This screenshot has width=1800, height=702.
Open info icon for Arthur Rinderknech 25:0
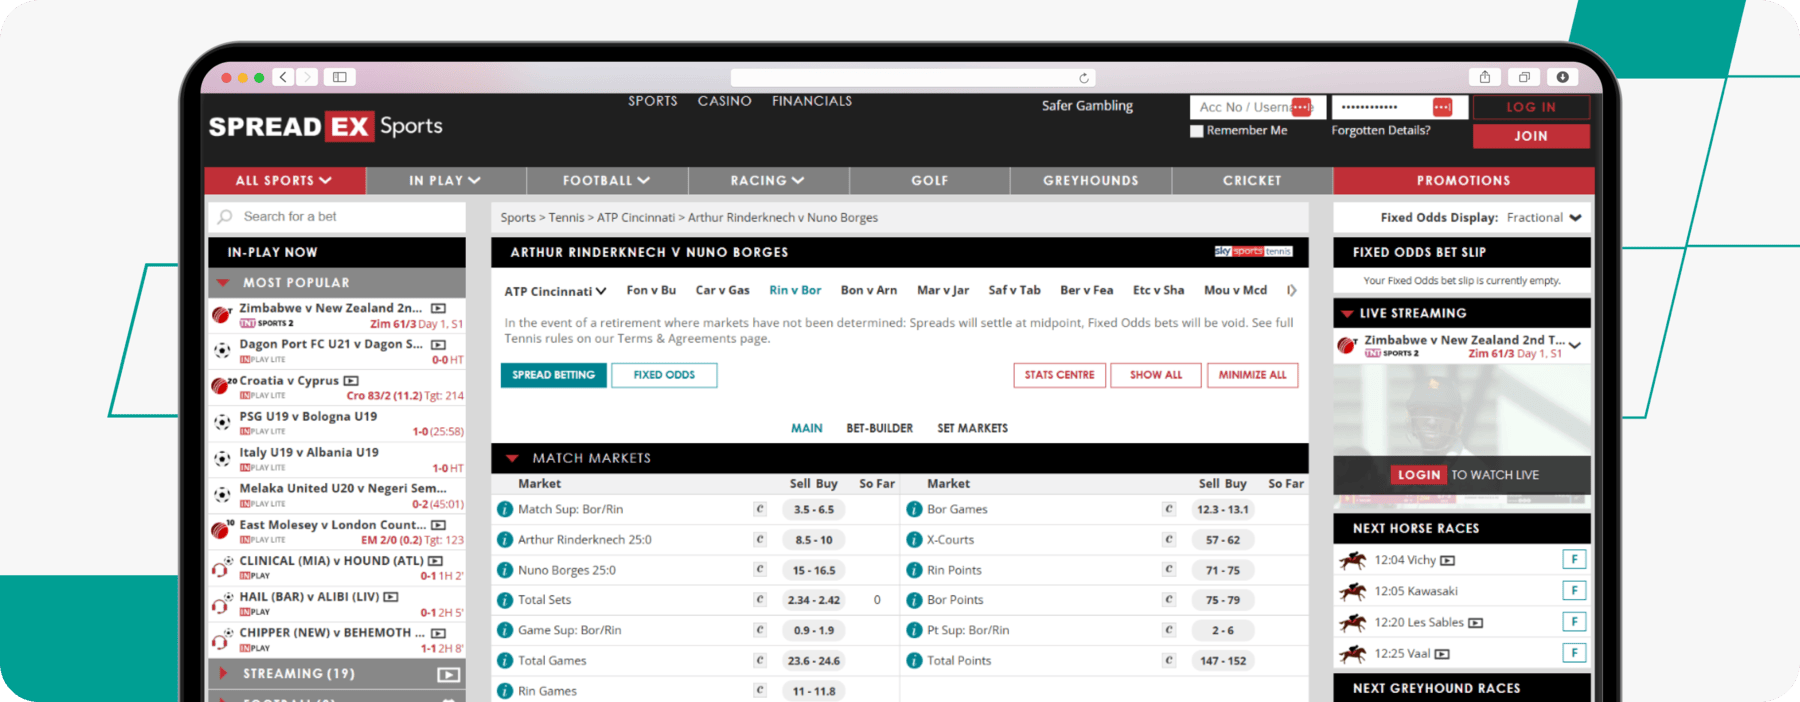point(505,540)
